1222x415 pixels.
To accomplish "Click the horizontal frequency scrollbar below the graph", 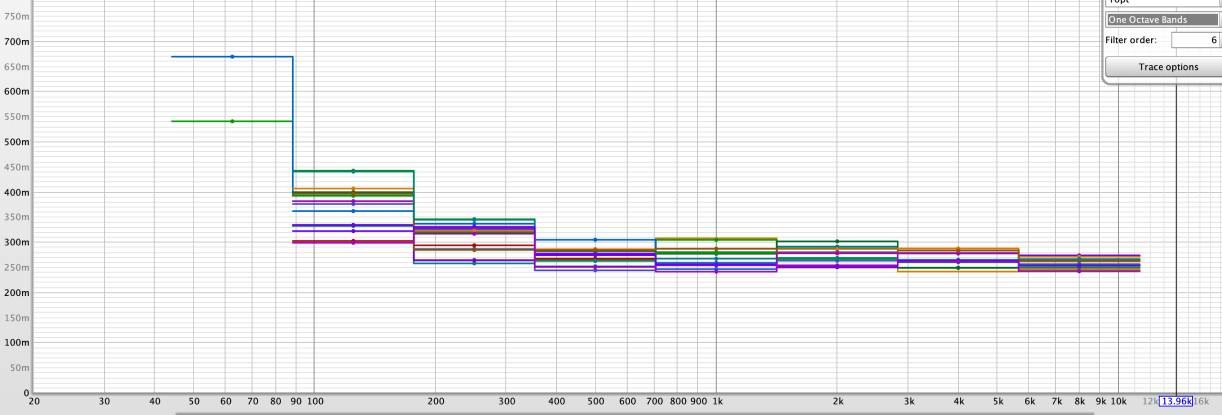I will coord(636,412).
